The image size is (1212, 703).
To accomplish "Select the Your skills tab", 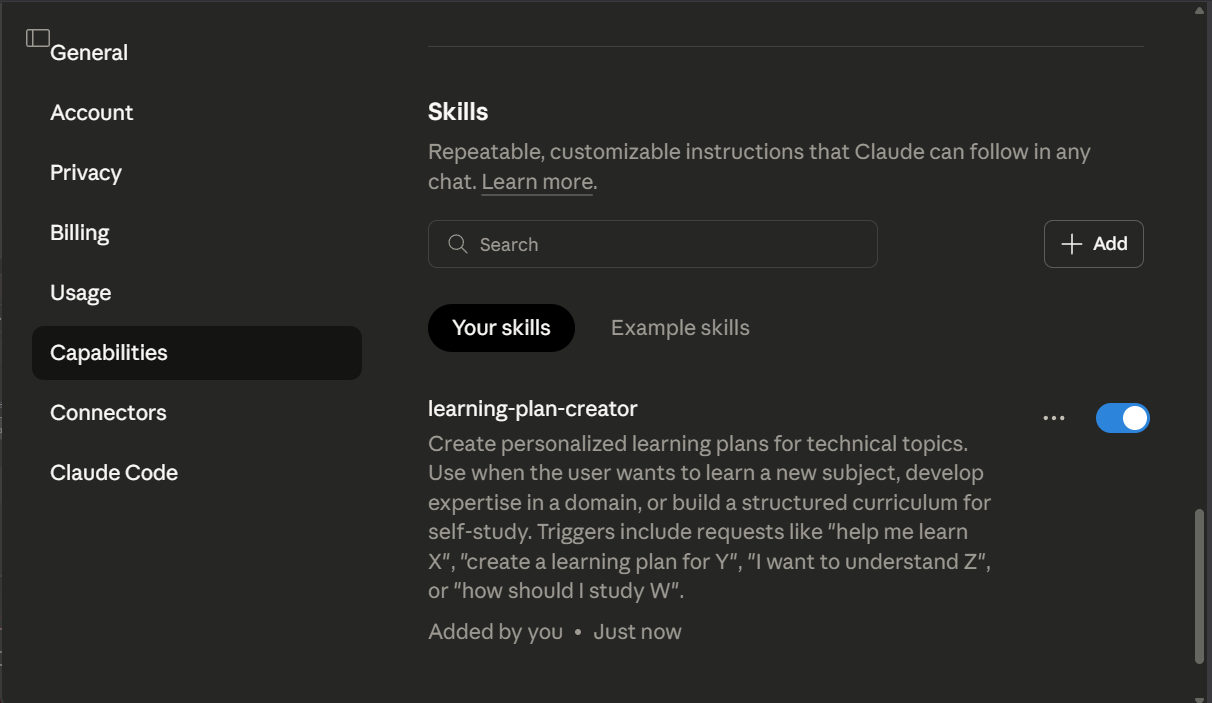I will click(501, 328).
